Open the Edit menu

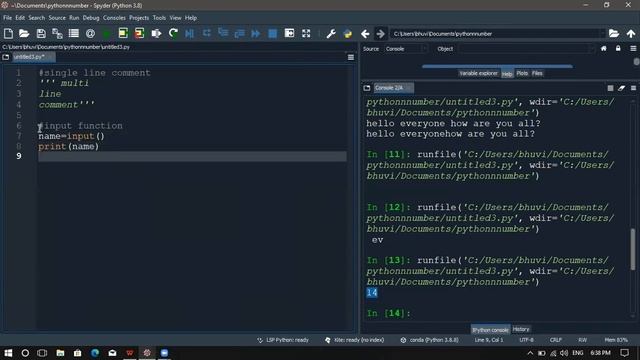point(20,18)
